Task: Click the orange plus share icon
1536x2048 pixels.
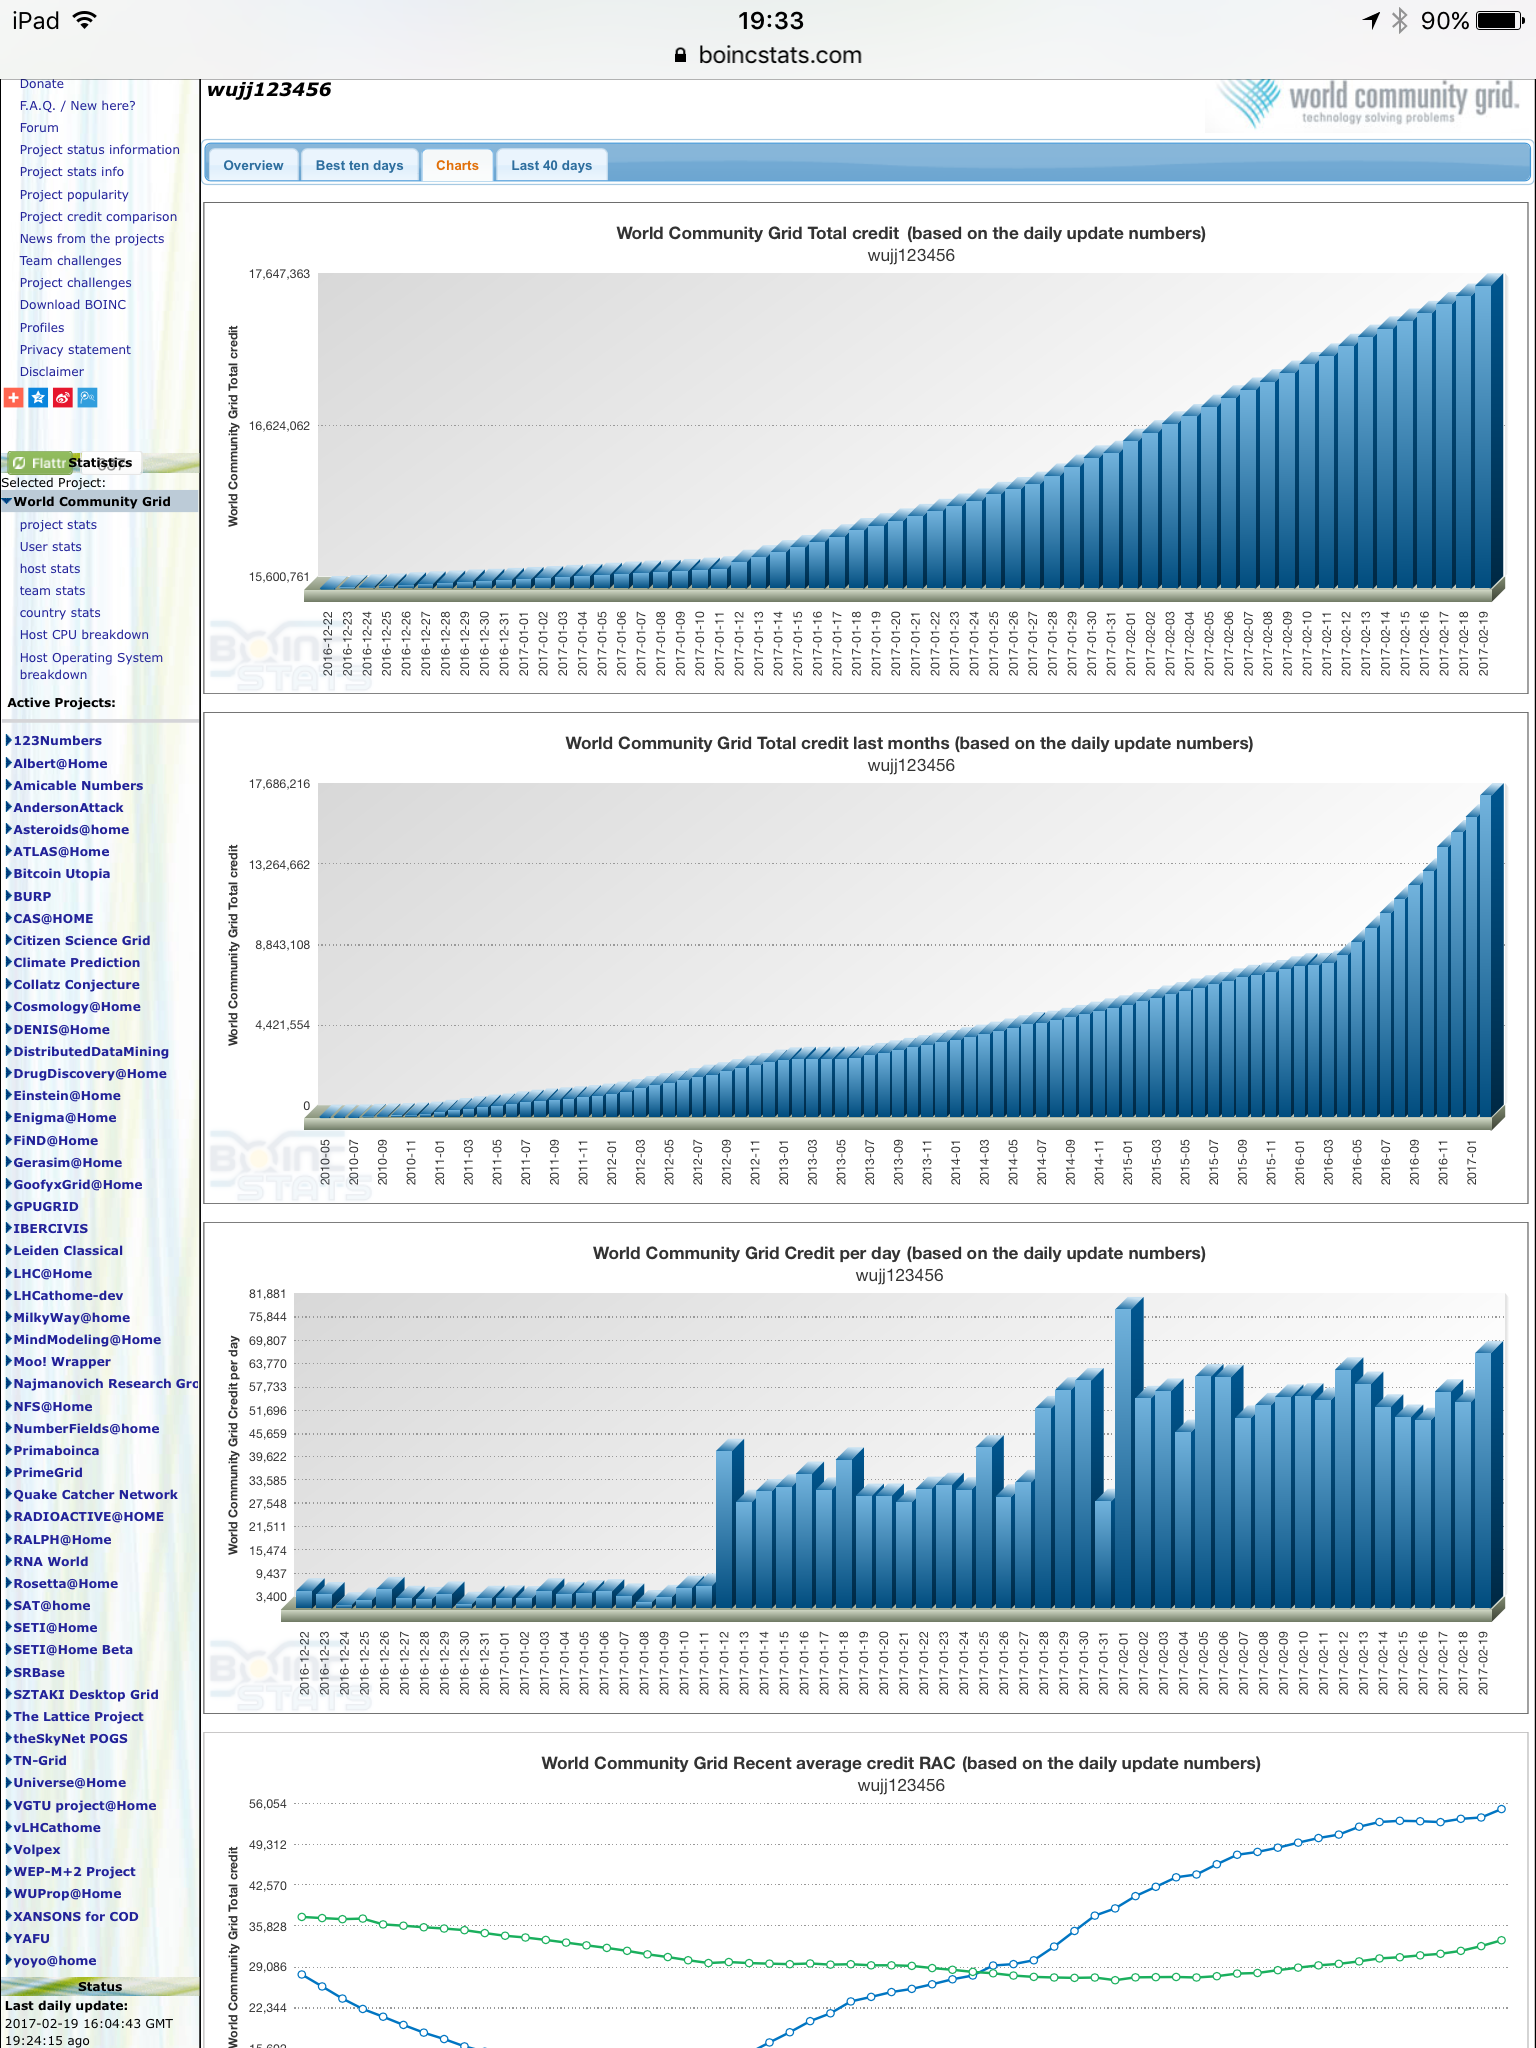Action: [x=13, y=398]
